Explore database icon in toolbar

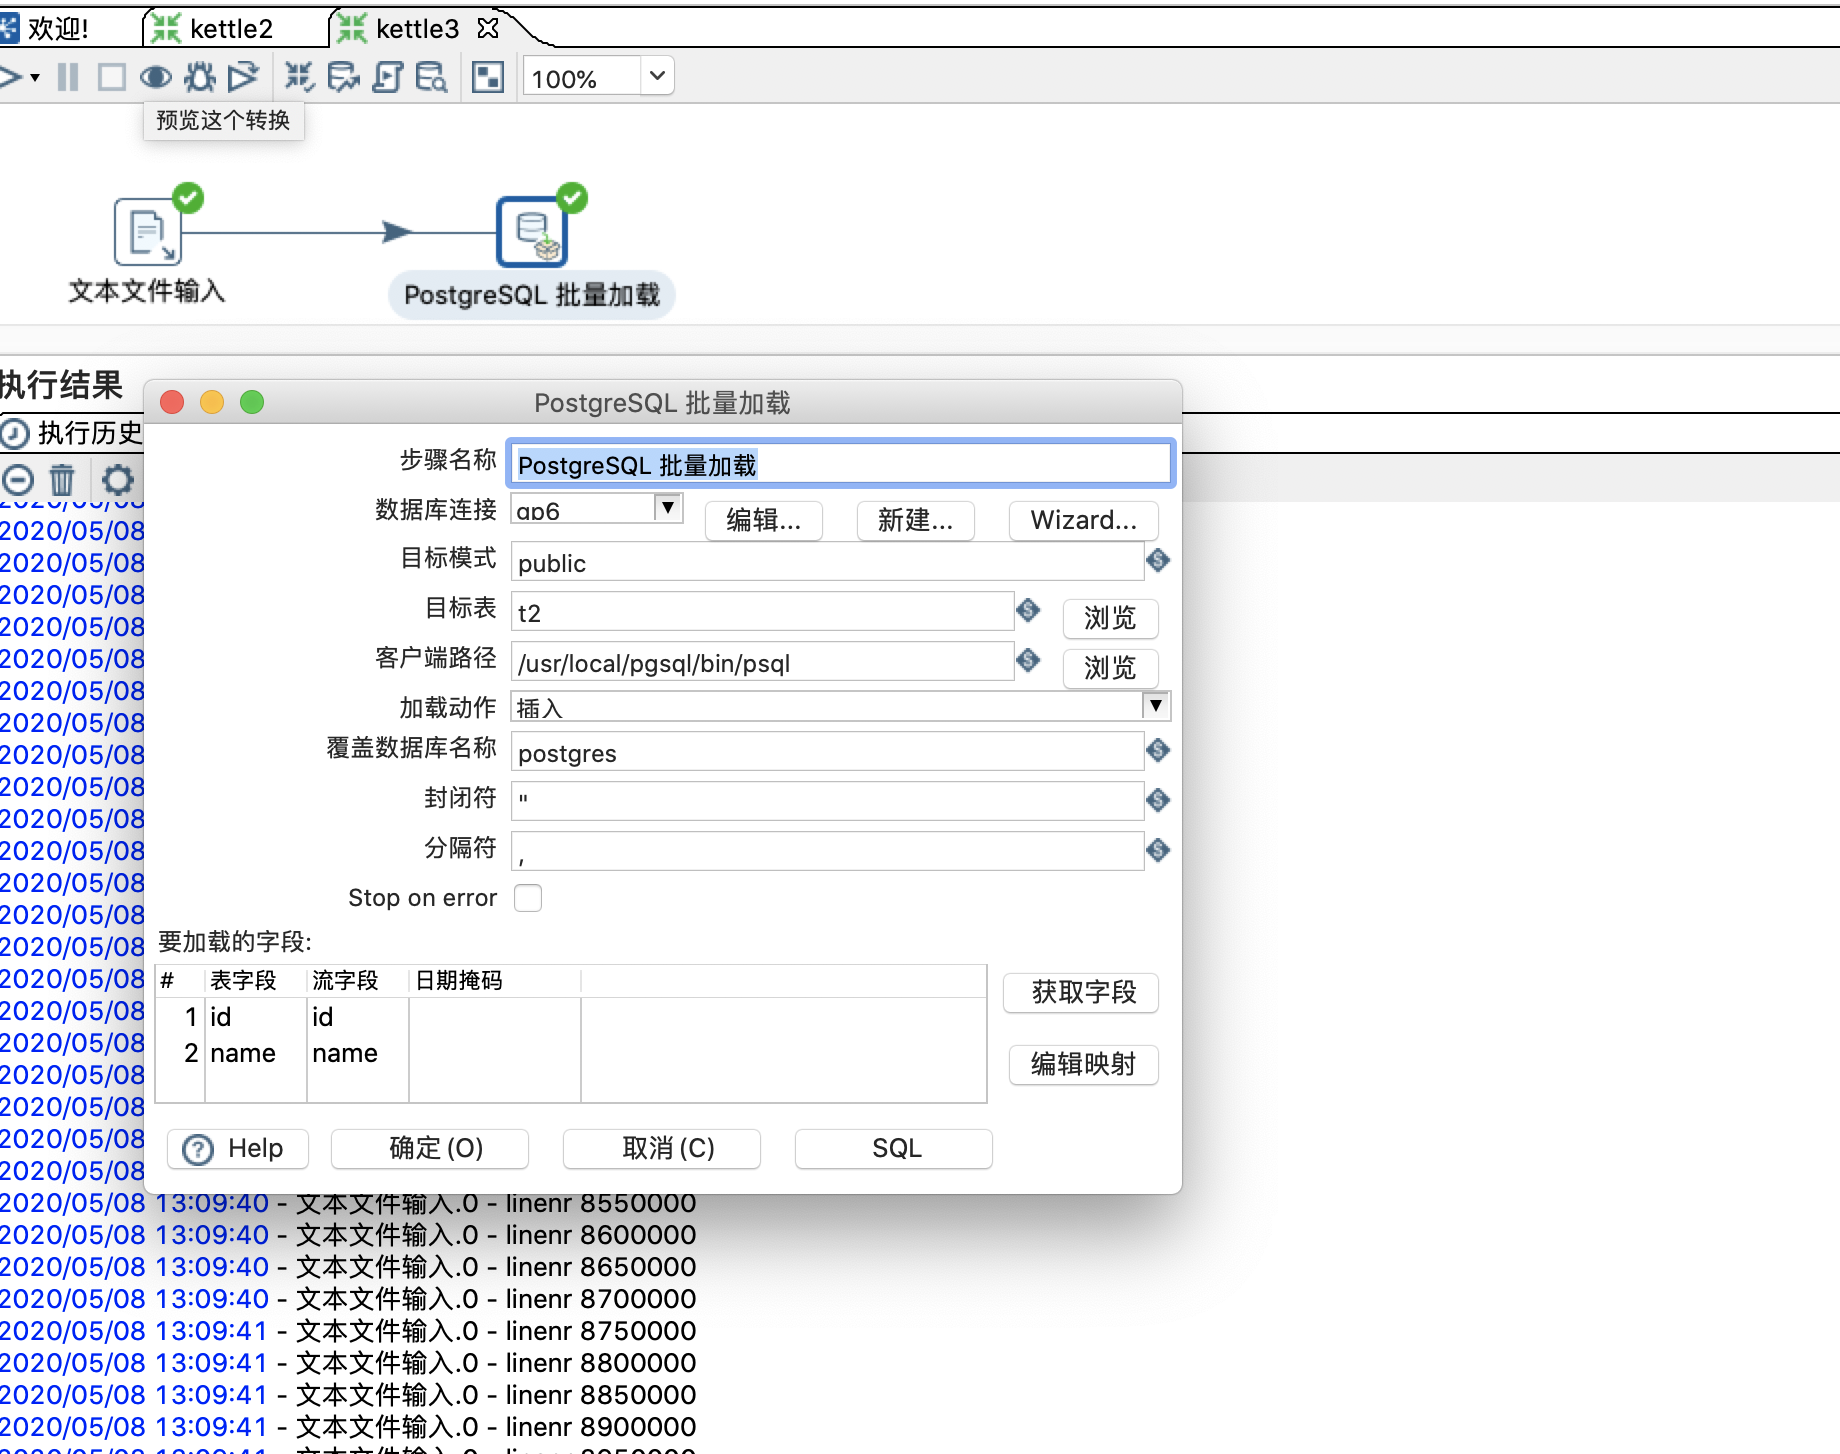431,77
